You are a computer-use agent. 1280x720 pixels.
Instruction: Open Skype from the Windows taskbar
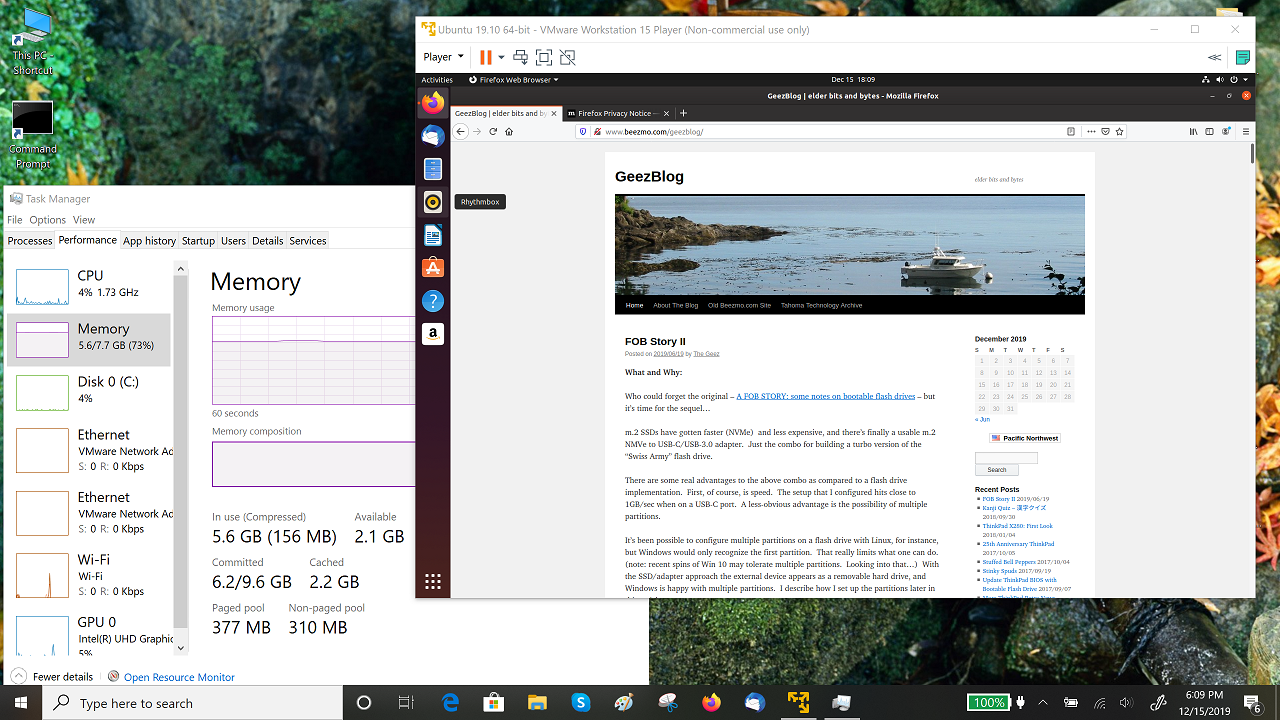coord(580,703)
